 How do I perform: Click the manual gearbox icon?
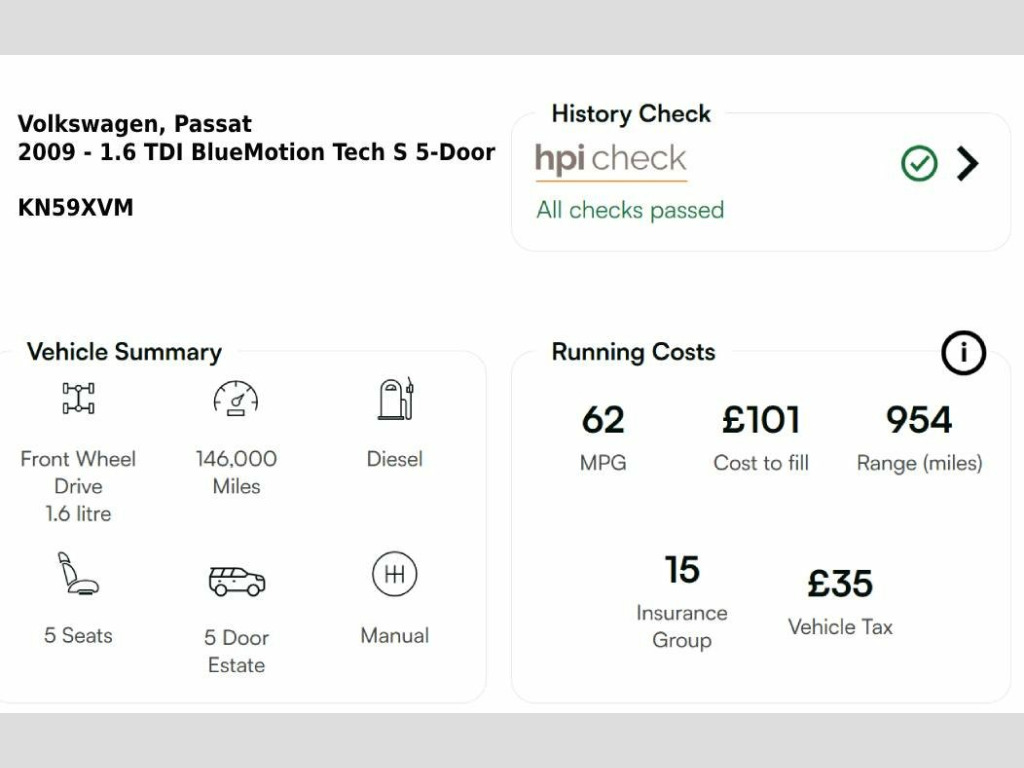pos(394,574)
